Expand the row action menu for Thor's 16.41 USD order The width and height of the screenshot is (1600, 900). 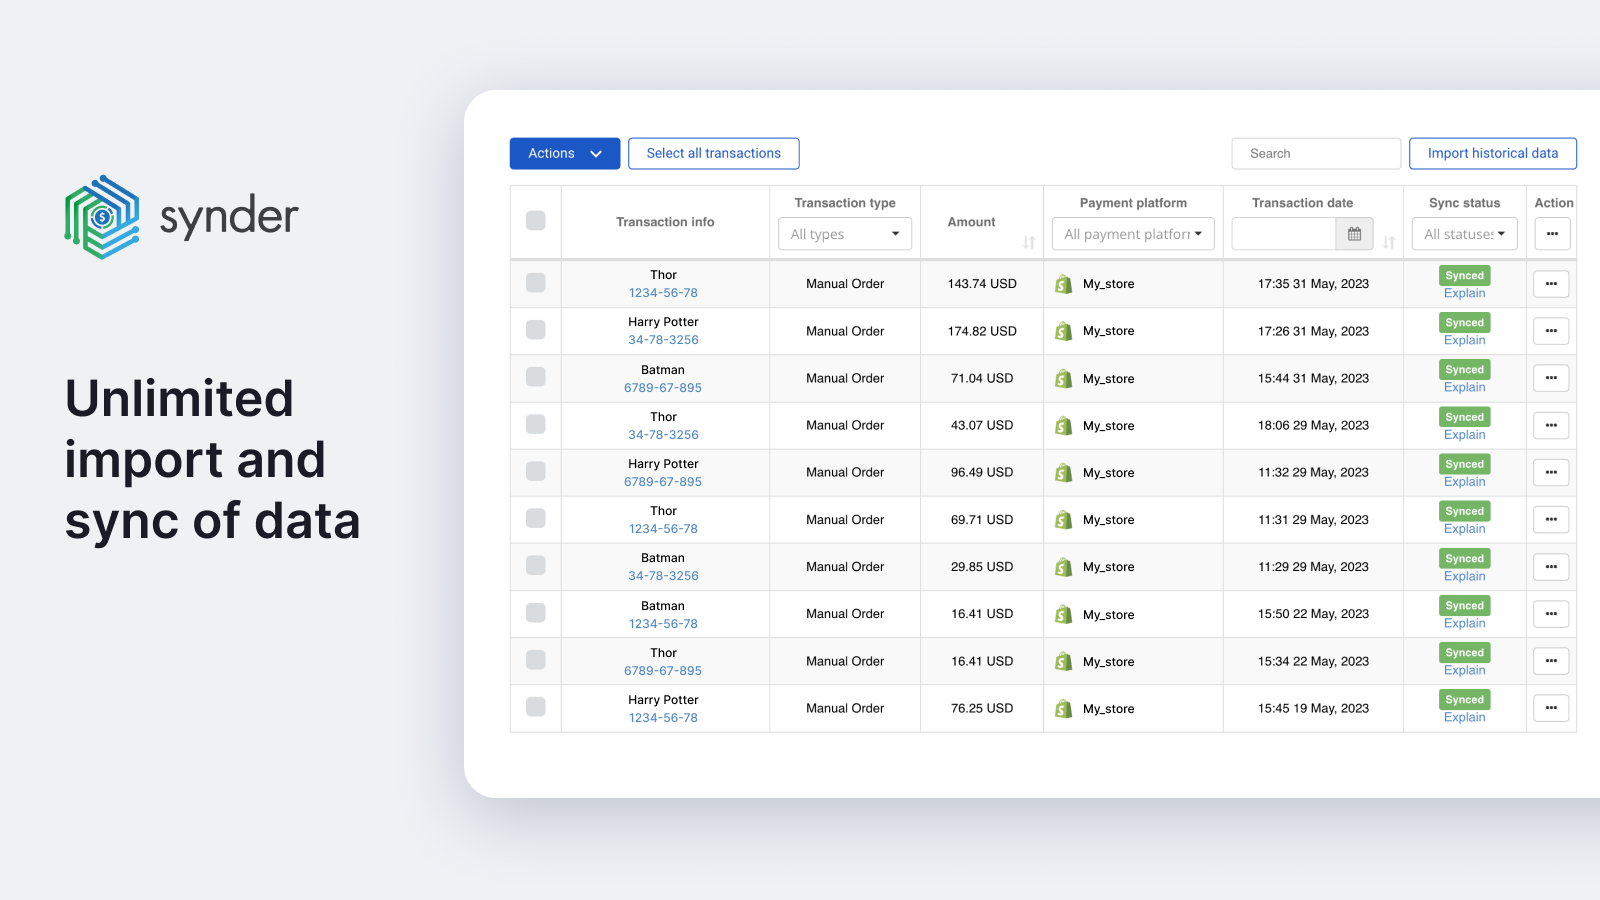pyautogui.click(x=1551, y=660)
